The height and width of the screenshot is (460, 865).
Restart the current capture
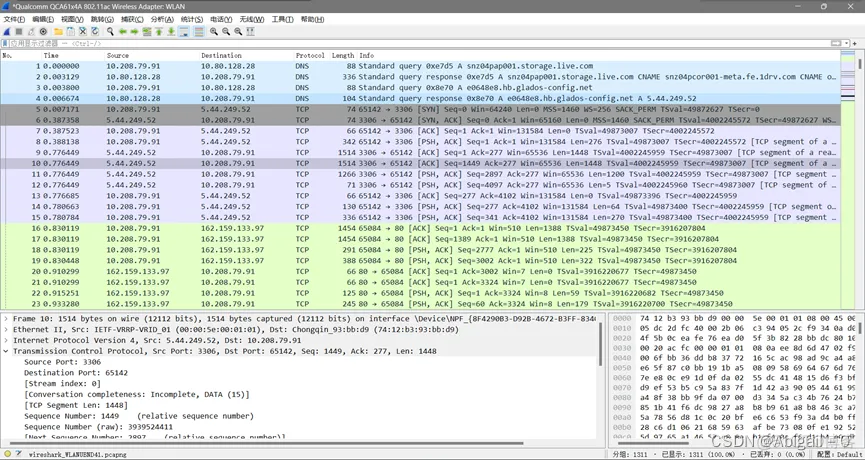(x=31, y=31)
